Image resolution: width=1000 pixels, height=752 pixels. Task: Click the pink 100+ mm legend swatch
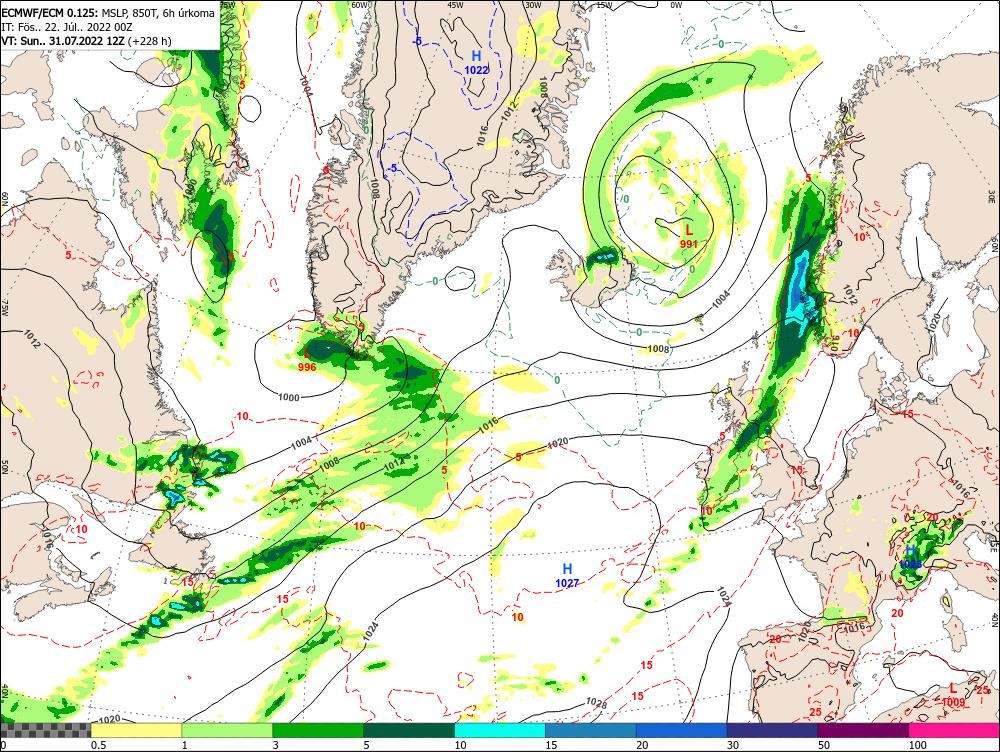[954, 730]
